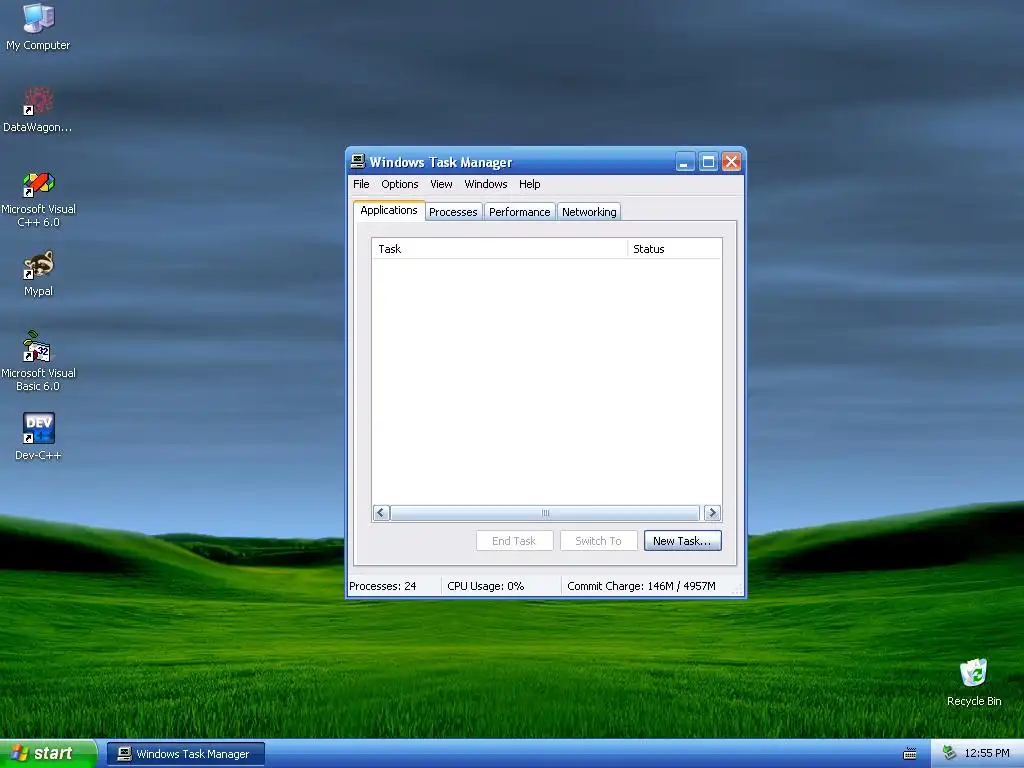Select the Microsoft Visual Basic 6.0 shortcut

(38, 361)
